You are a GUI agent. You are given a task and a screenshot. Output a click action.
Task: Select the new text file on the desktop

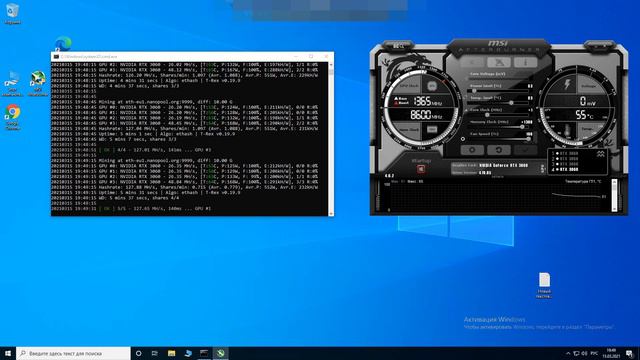pyautogui.click(x=544, y=285)
